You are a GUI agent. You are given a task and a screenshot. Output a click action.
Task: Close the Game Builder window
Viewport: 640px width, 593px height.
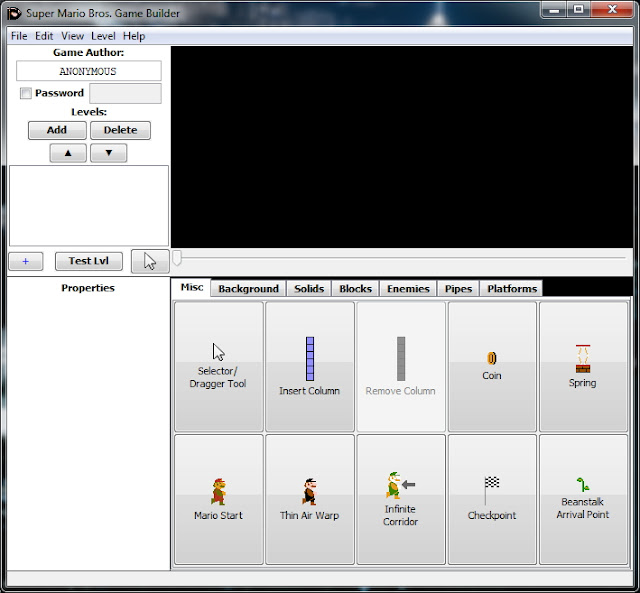coord(612,10)
